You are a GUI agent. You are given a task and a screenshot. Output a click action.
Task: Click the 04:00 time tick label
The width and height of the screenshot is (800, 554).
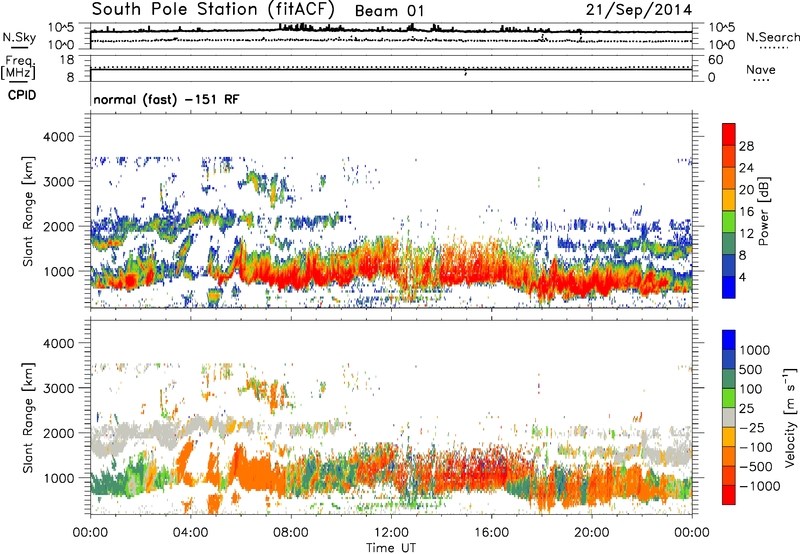coord(190,533)
